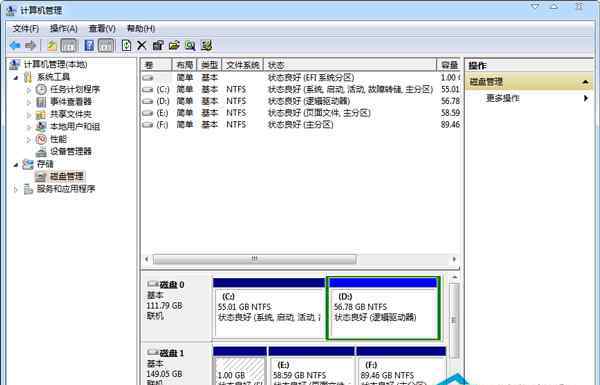
Task: Select the (D:) volume row in list
Action: 300,101
